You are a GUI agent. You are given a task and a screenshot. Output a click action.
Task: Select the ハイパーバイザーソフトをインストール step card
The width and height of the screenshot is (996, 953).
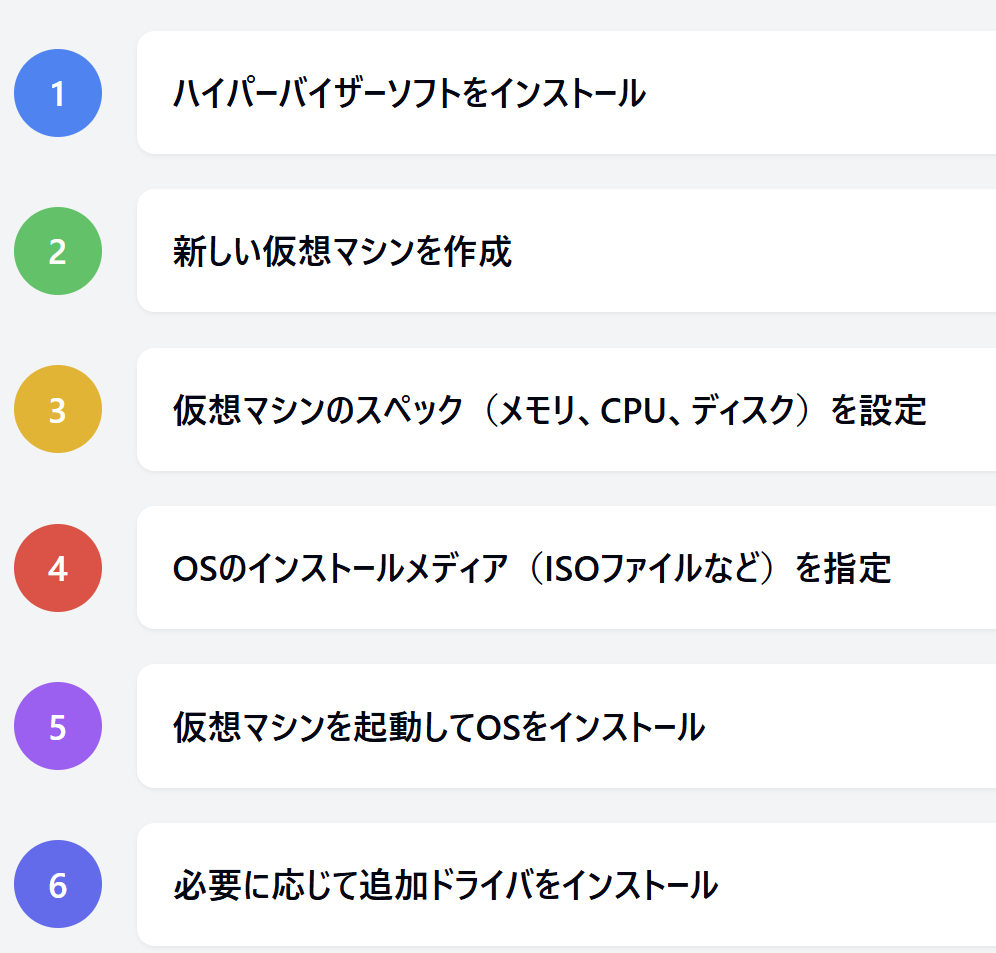(x=565, y=93)
